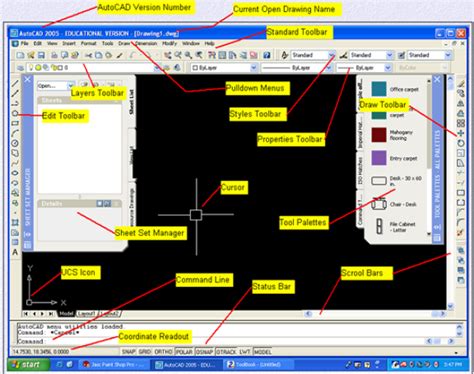The height and width of the screenshot is (374, 474).
Task: Select the Move tool on right toolbar
Action: [461, 133]
